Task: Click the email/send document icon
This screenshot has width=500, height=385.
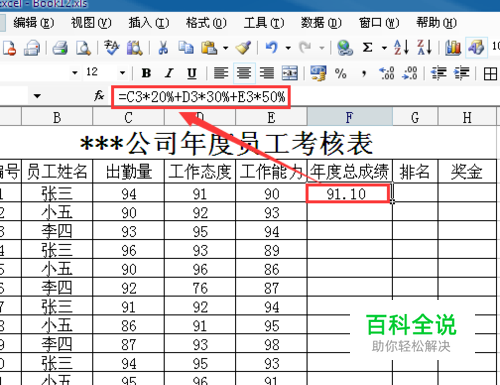Action: [32, 48]
